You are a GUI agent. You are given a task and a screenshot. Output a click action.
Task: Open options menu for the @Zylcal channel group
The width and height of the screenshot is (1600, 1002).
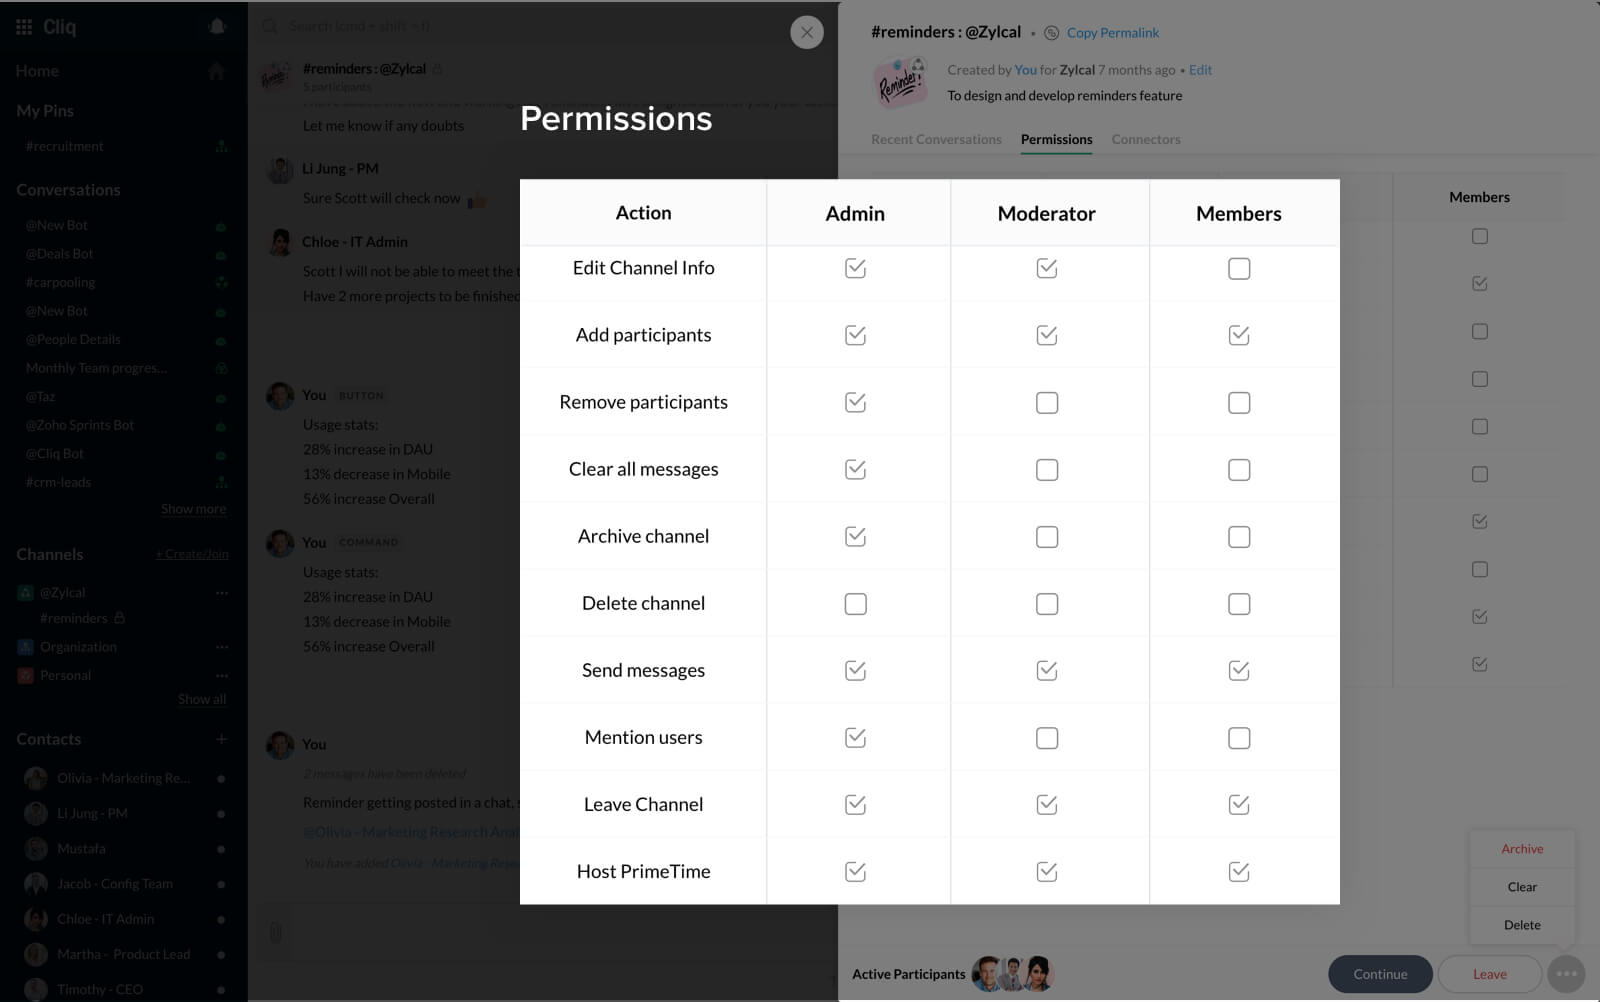point(222,593)
